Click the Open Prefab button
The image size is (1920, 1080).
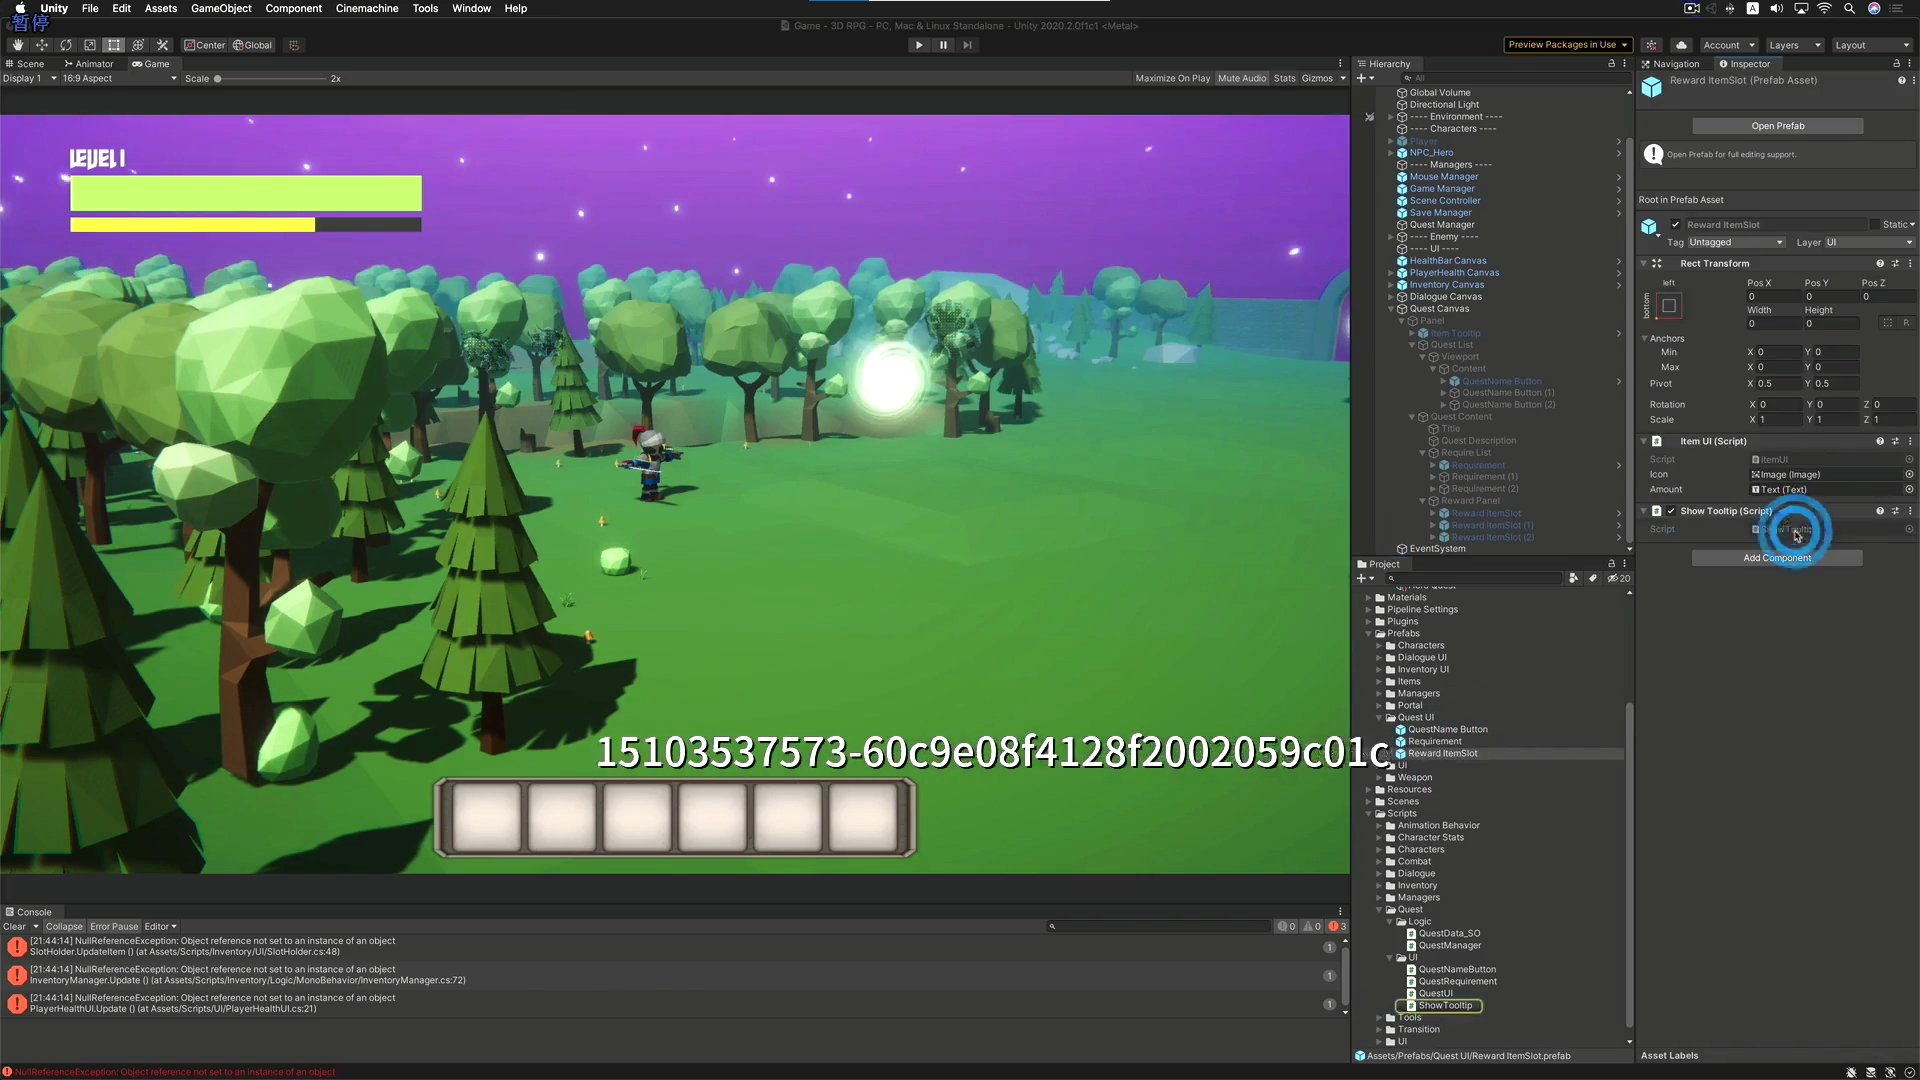pos(1777,126)
